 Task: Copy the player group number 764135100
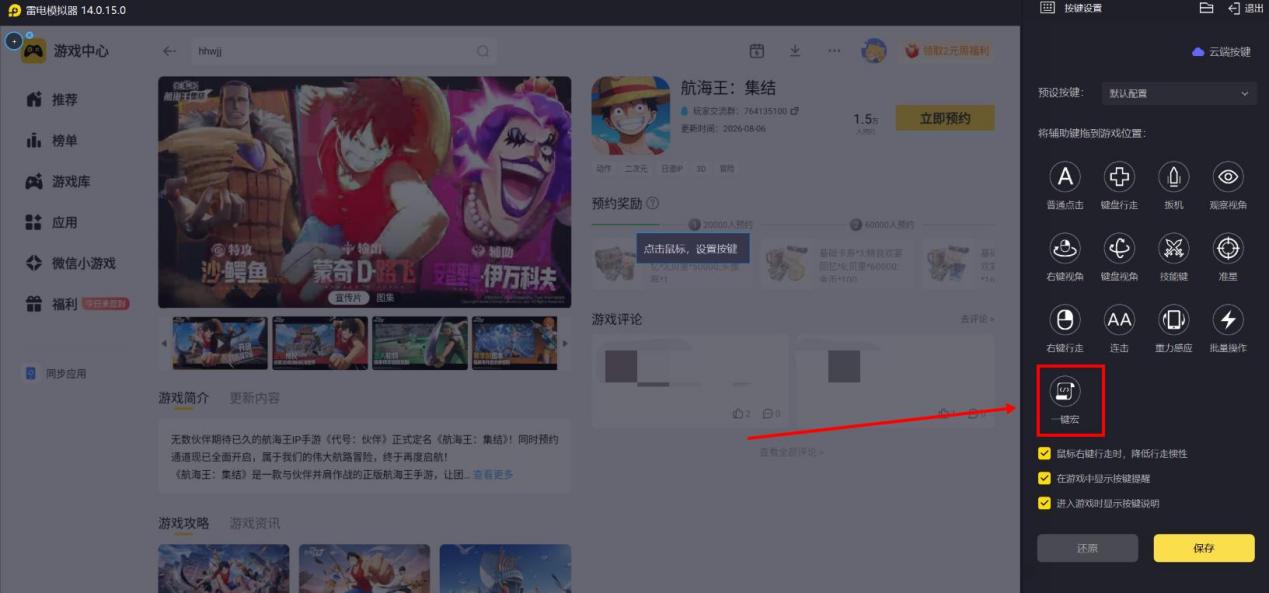795,111
